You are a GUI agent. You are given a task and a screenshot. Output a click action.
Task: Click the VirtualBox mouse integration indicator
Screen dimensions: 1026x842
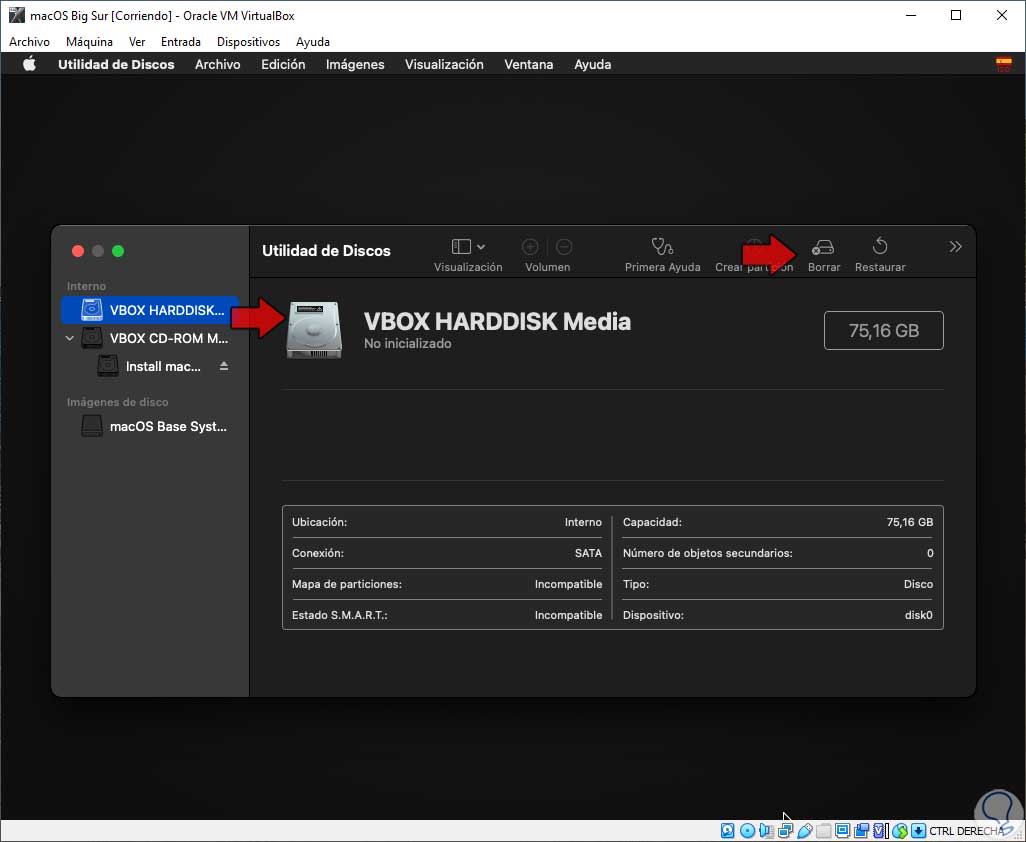[900, 831]
